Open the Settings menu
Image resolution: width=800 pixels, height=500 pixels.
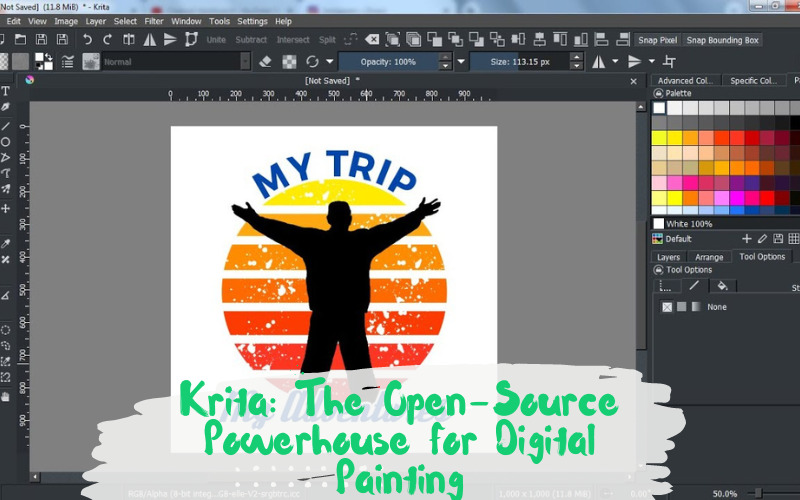[252, 21]
